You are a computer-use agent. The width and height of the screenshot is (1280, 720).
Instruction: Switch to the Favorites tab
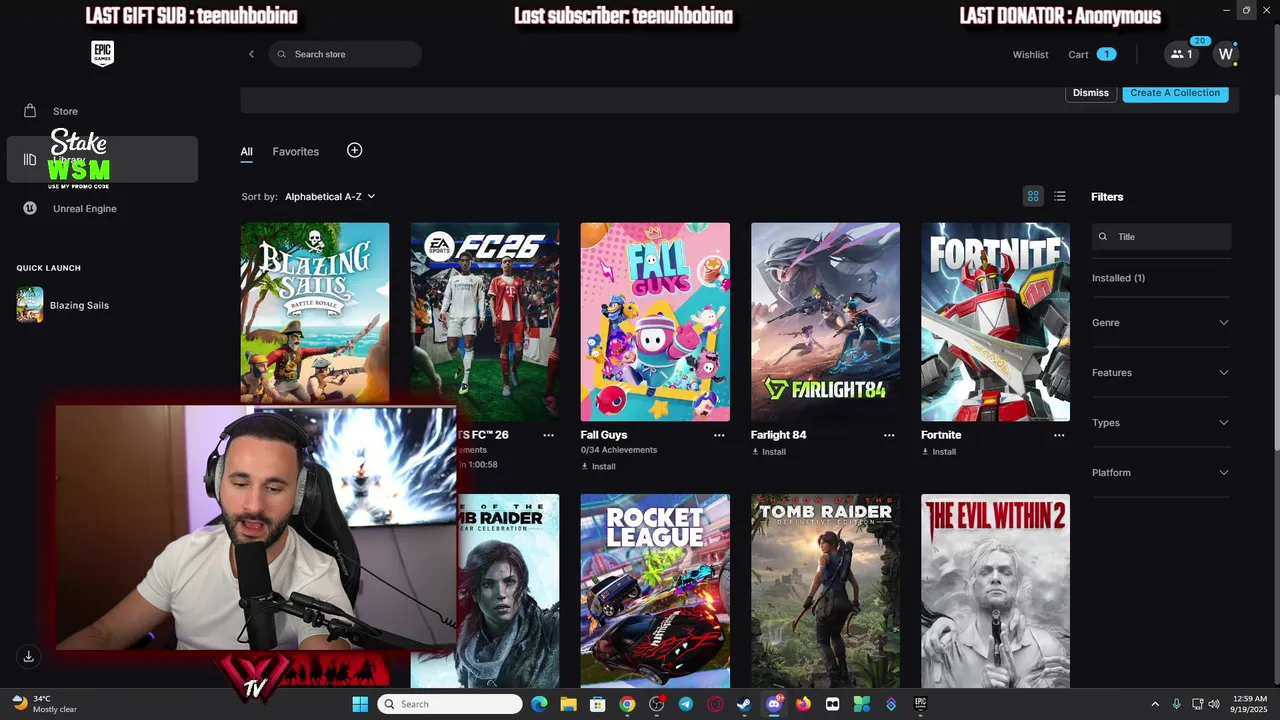click(296, 152)
